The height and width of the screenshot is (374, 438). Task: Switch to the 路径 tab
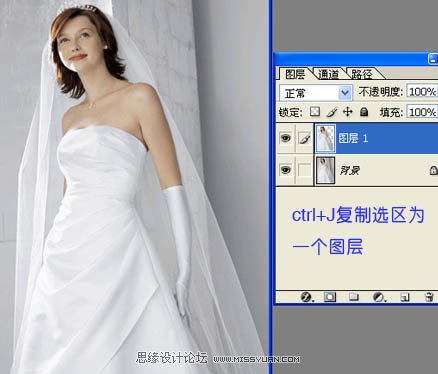coord(362,74)
